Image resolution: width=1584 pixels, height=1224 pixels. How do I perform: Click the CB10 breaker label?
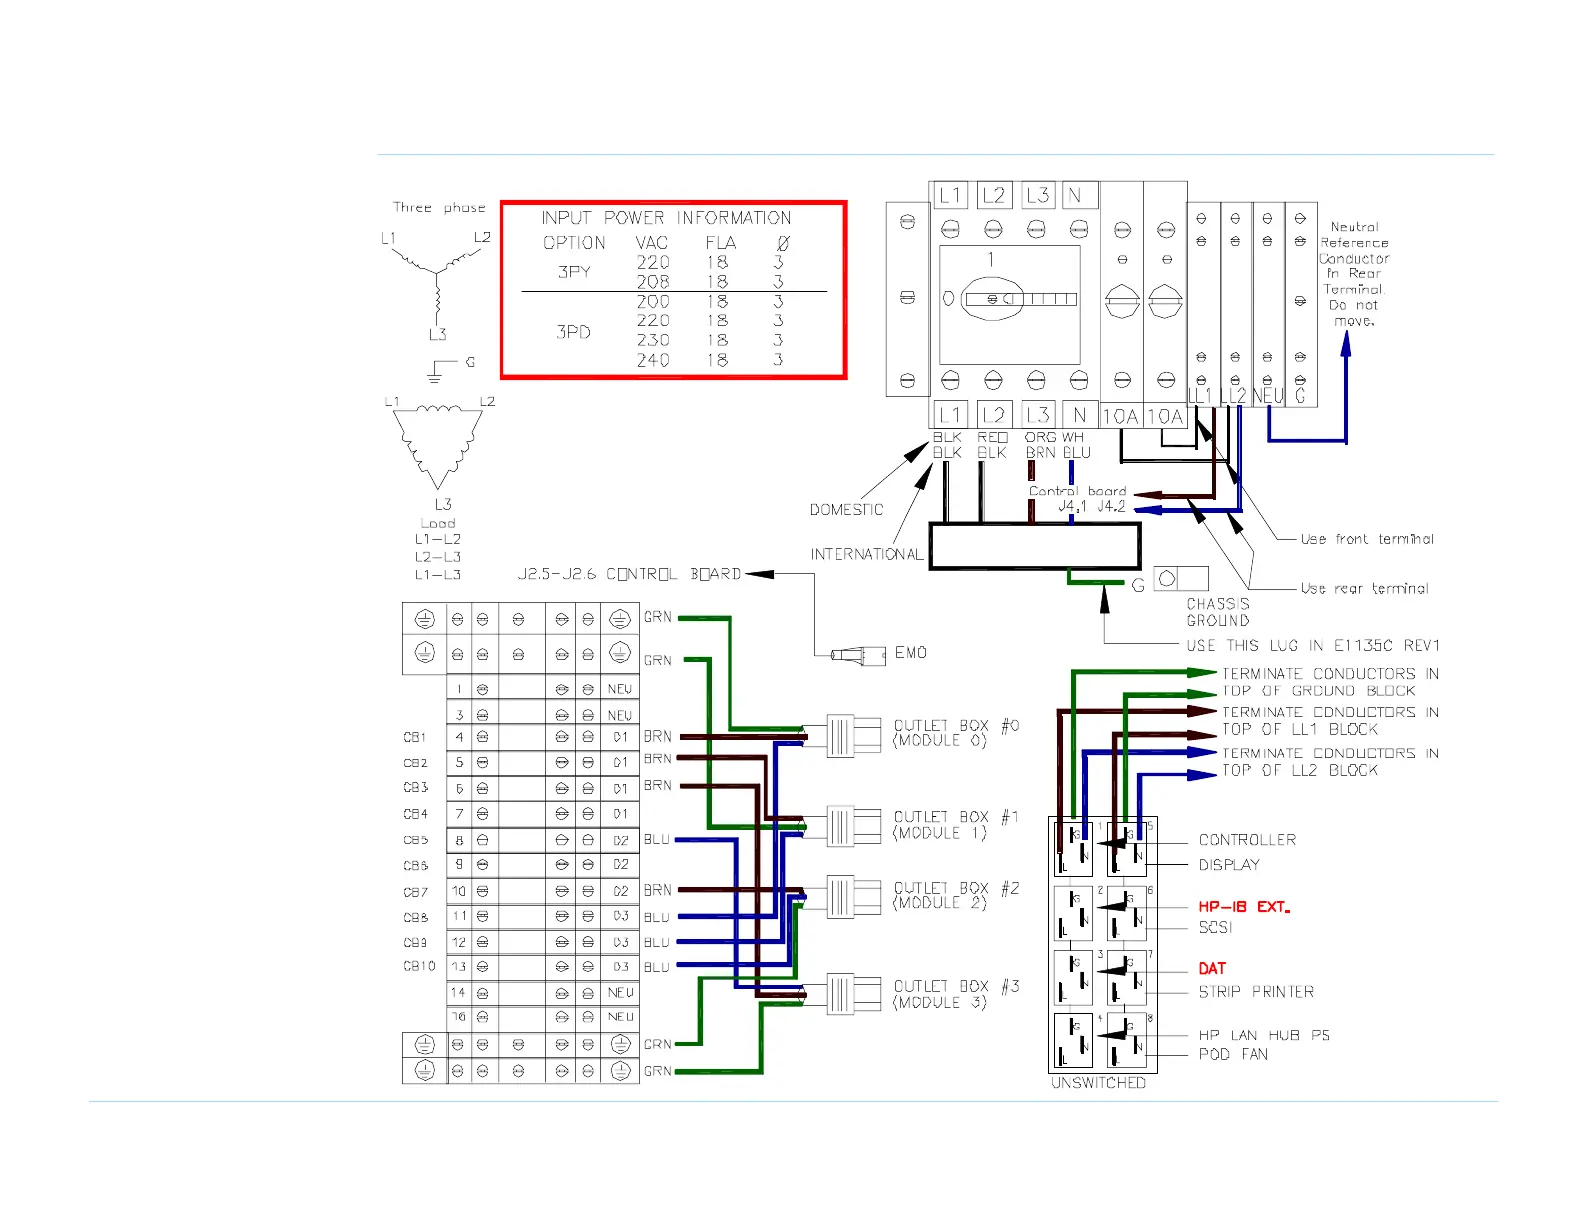[420, 967]
